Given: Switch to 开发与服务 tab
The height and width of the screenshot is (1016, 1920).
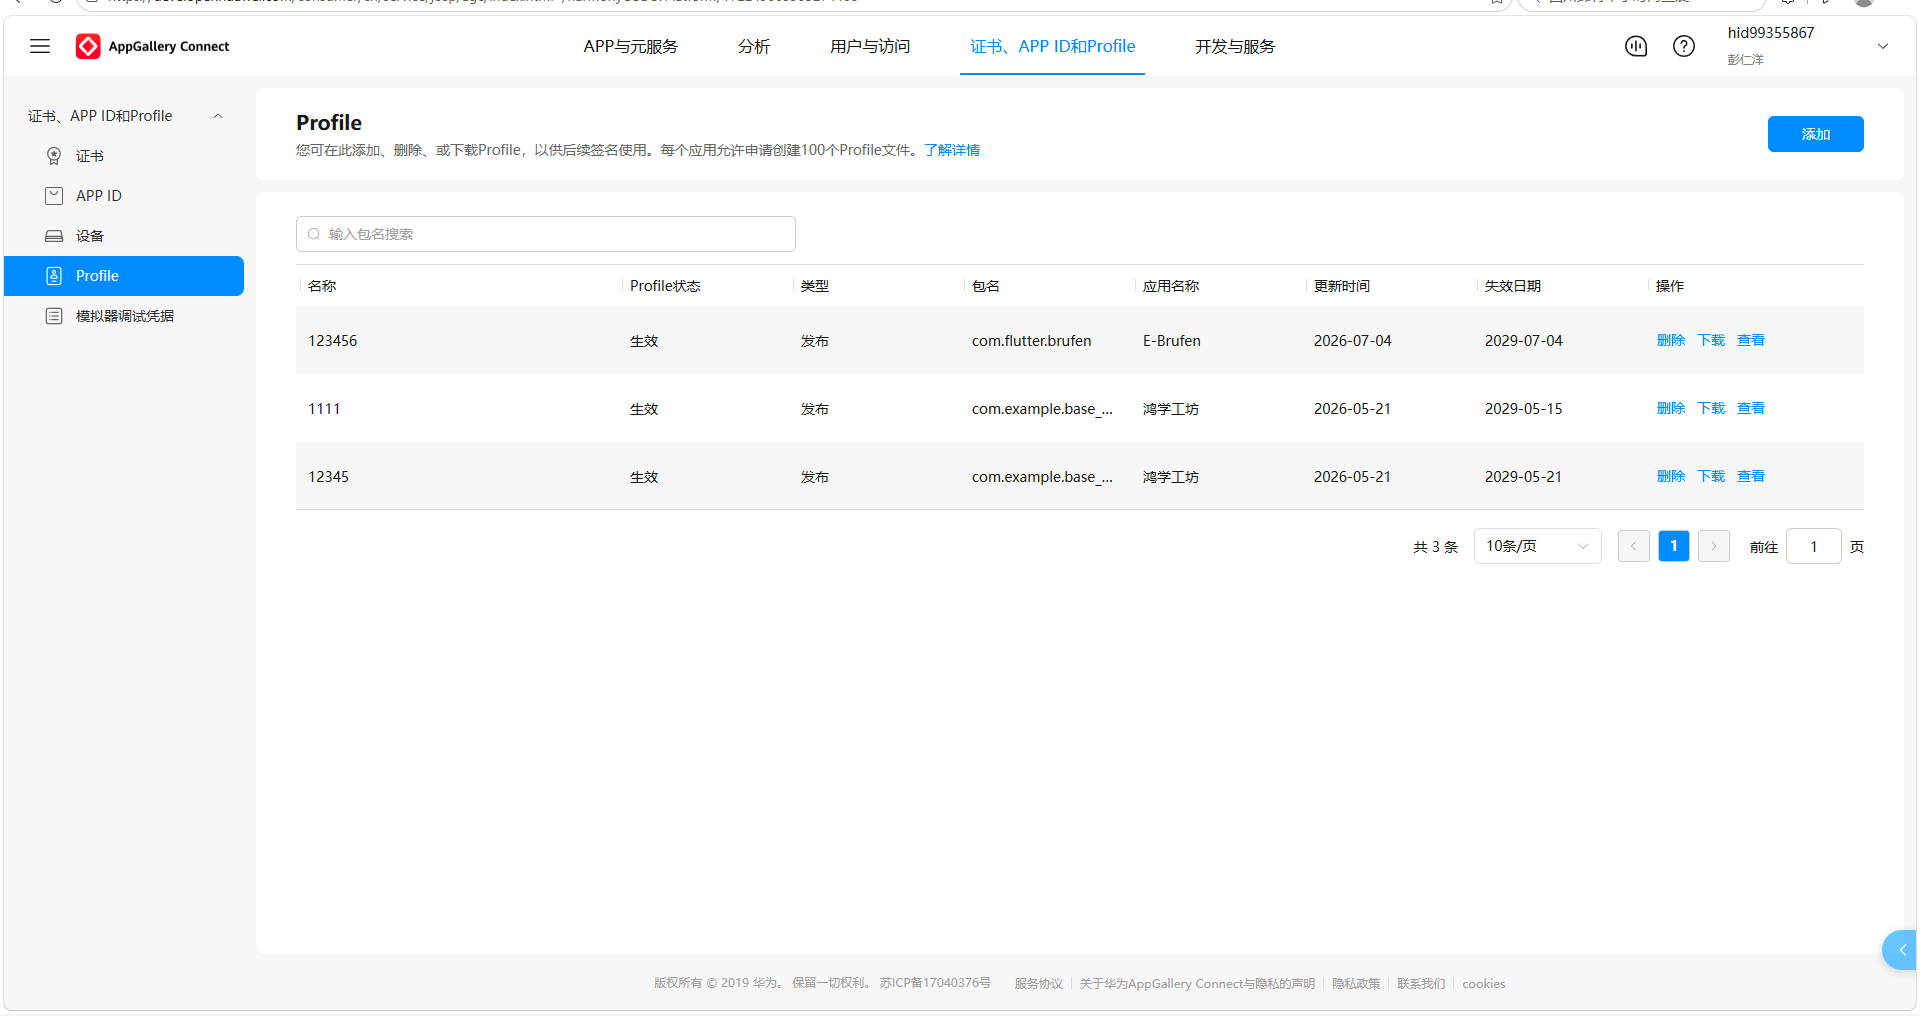Looking at the screenshot, I should click(x=1235, y=46).
